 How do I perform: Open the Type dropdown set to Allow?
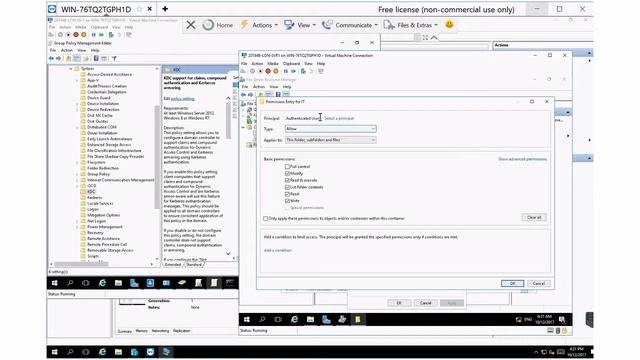pos(330,129)
